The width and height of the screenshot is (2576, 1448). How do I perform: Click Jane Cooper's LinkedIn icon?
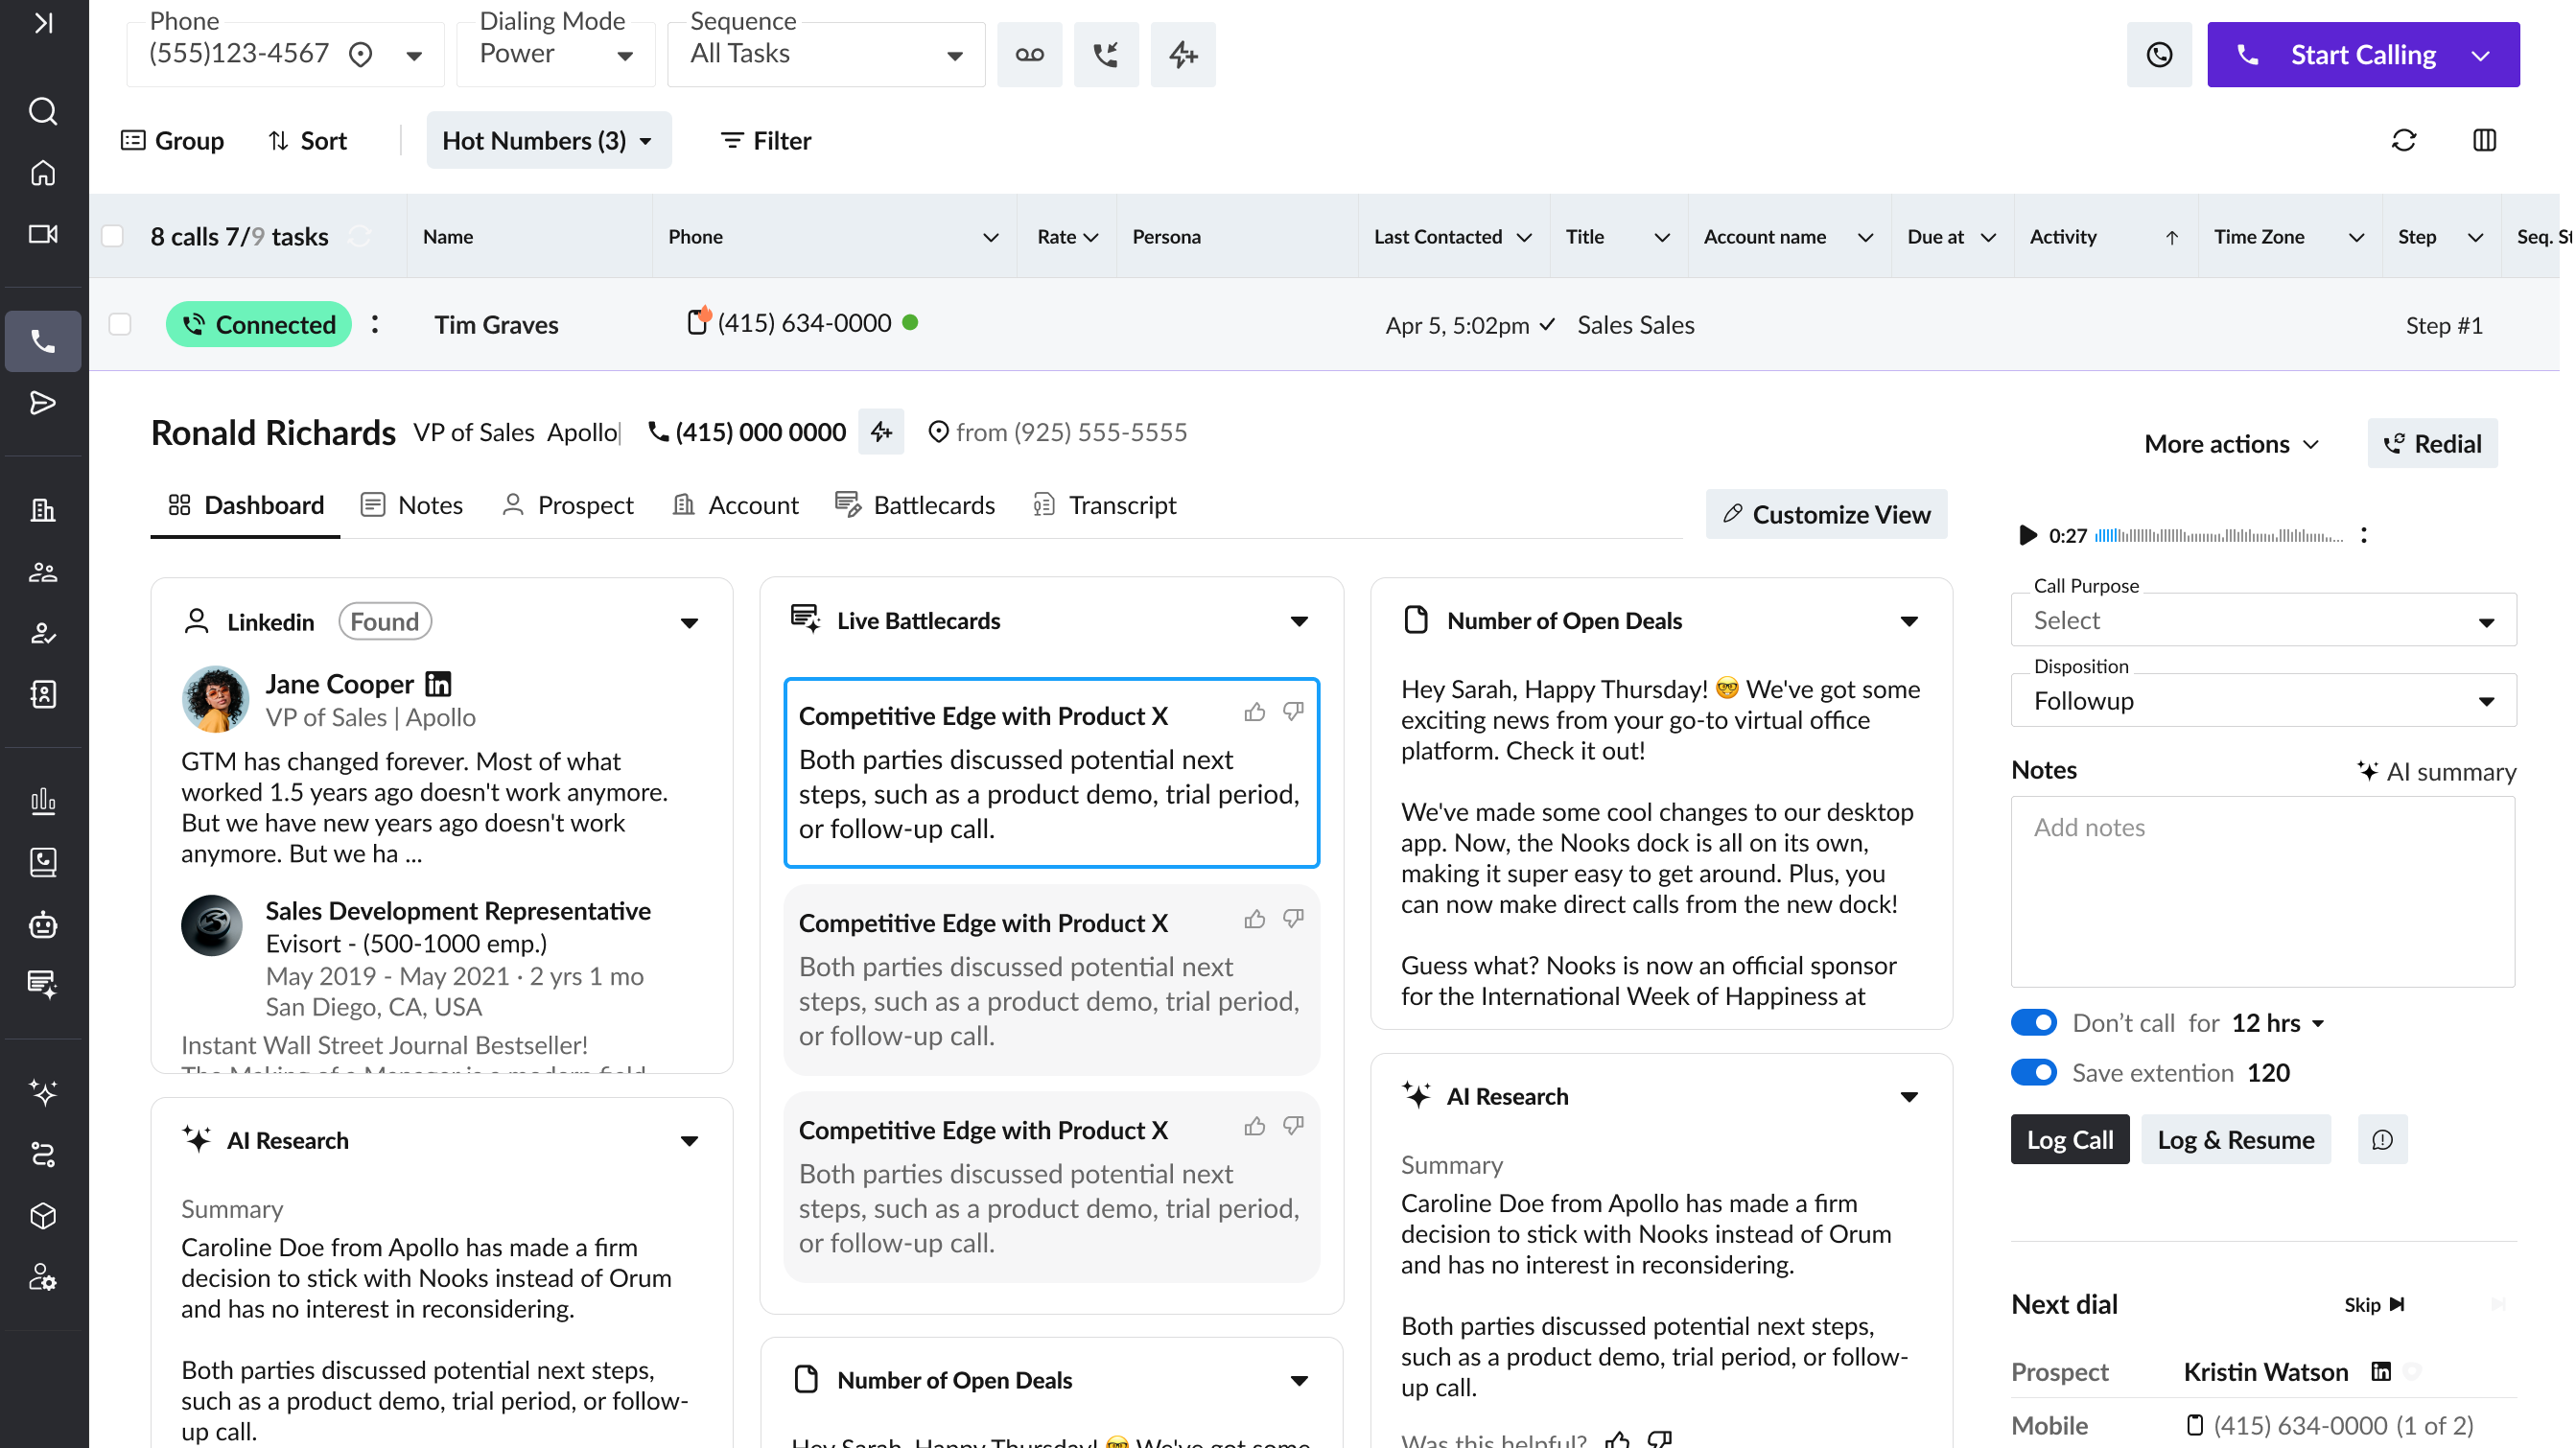point(438,684)
